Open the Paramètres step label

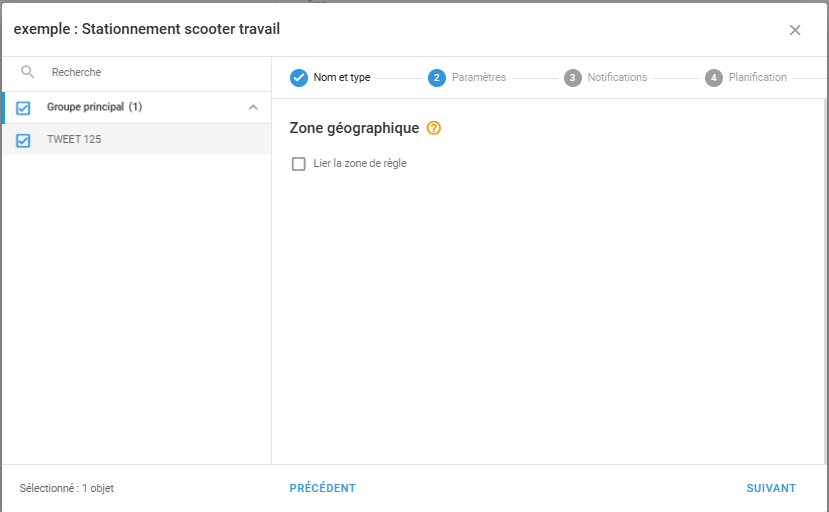click(x=479, y=78)
